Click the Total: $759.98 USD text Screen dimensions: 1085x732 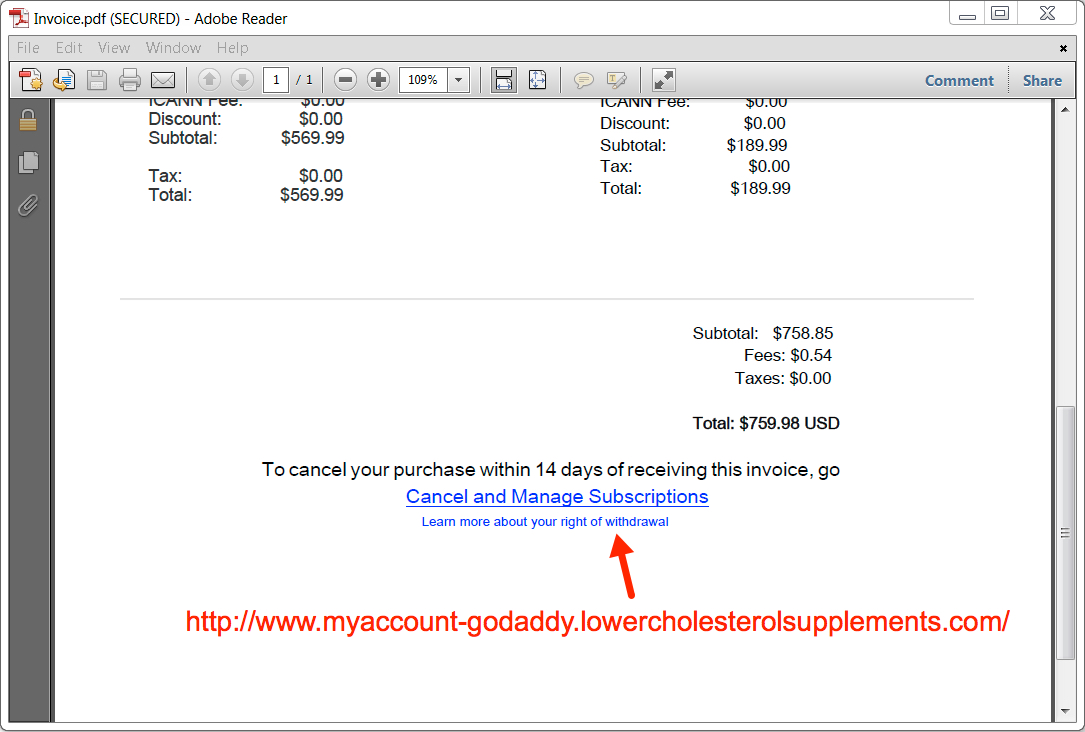pyautogui.click(x=766, y=423)
